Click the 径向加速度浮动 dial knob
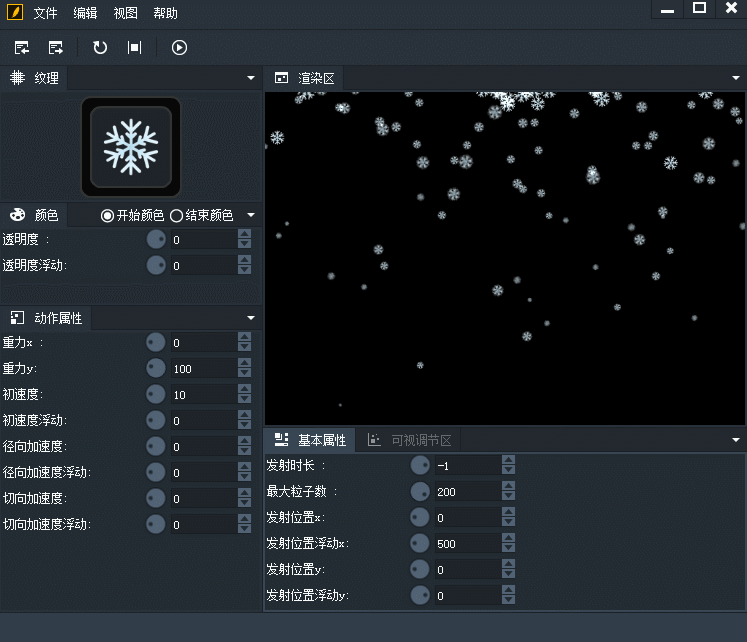 click(156, 472)
